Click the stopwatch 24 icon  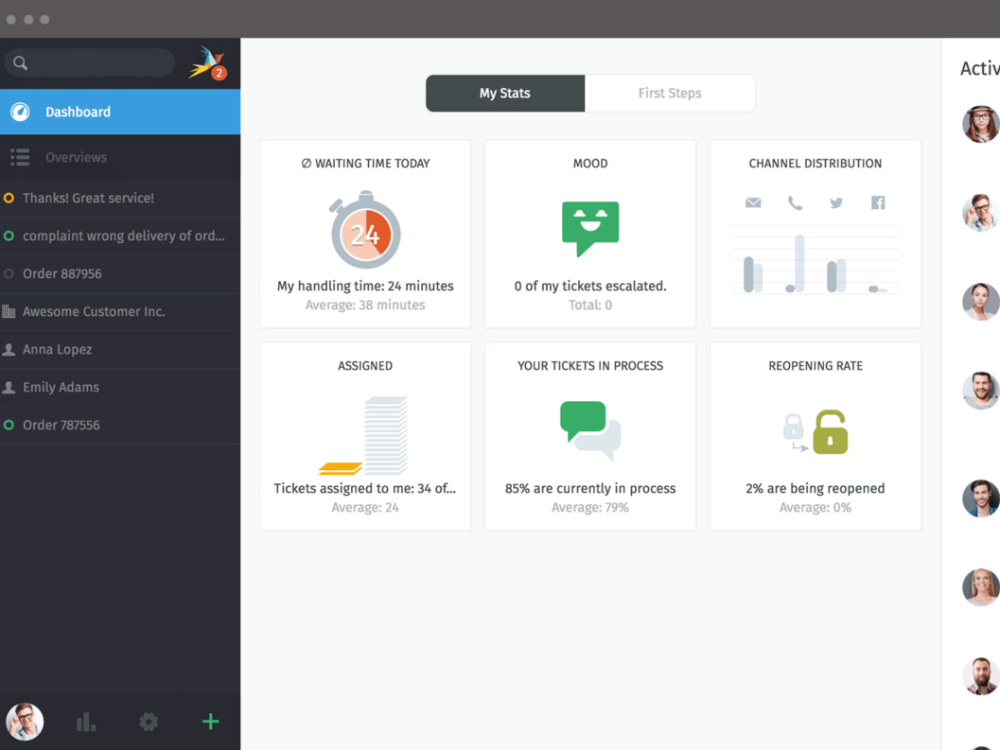click(365, 230)
